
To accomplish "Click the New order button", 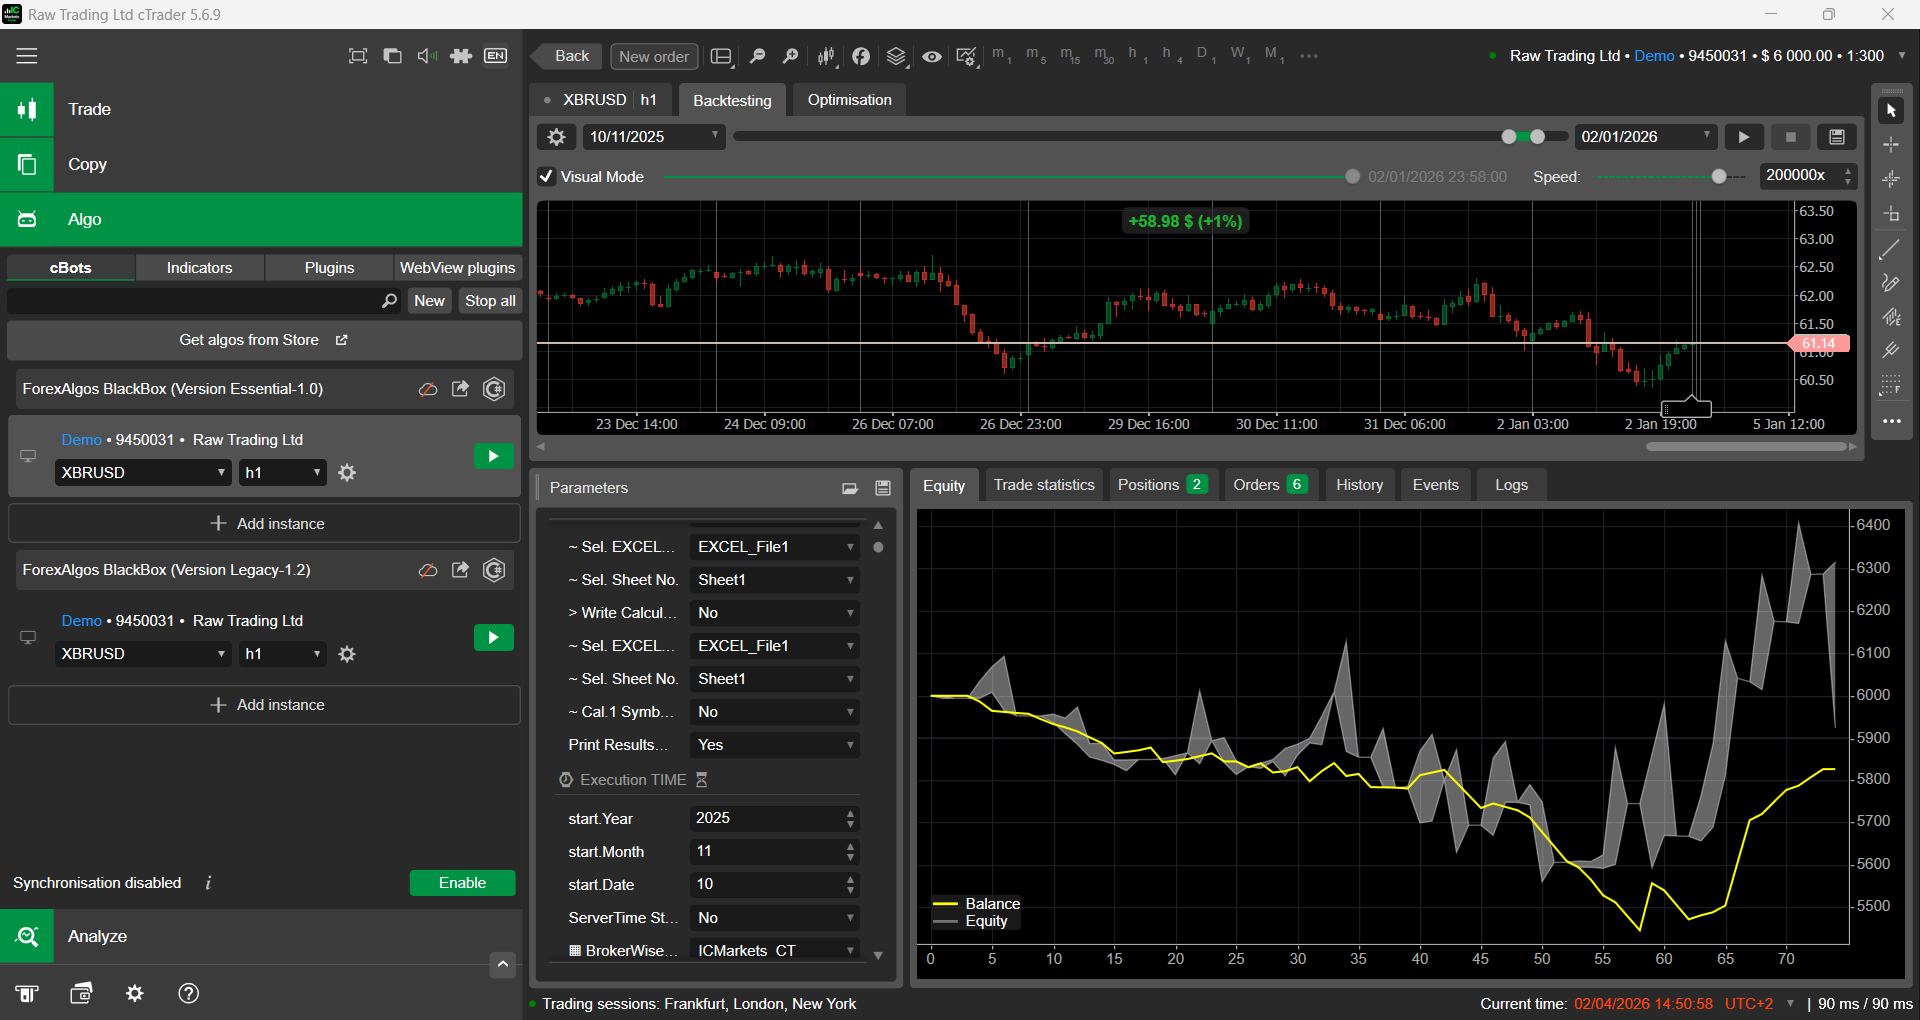I will pyautogui.click(x=654, y=56).
